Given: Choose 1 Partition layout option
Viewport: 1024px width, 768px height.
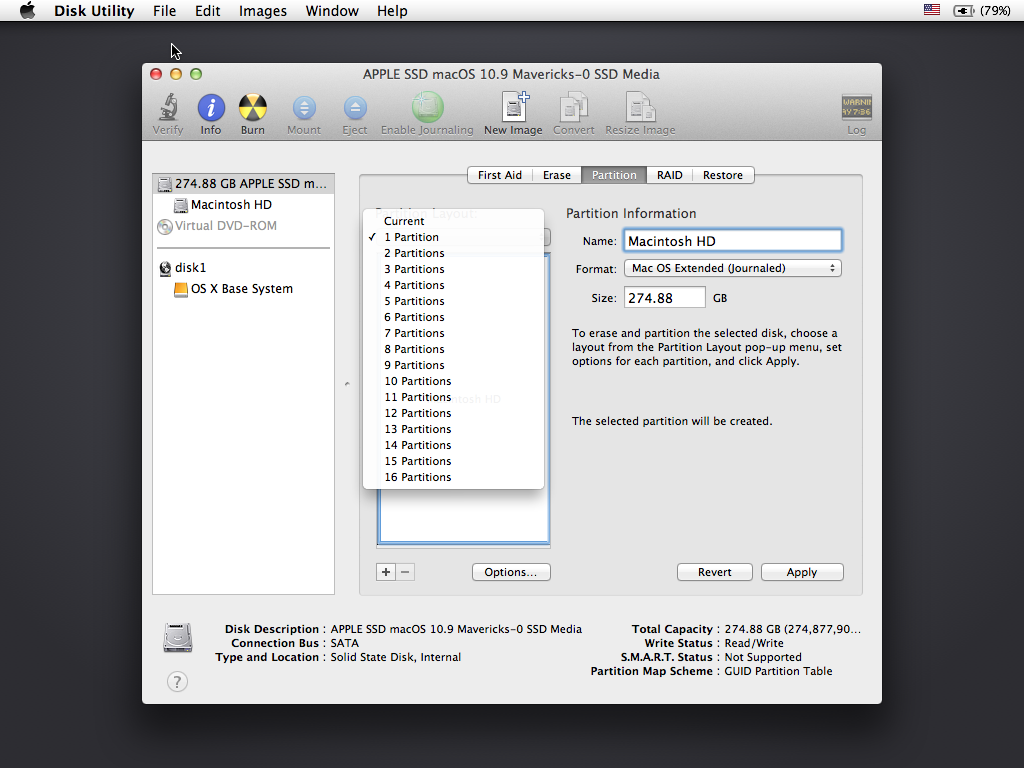Looking at the screenshot, I should pyautogui.click(x=453, y=237).
